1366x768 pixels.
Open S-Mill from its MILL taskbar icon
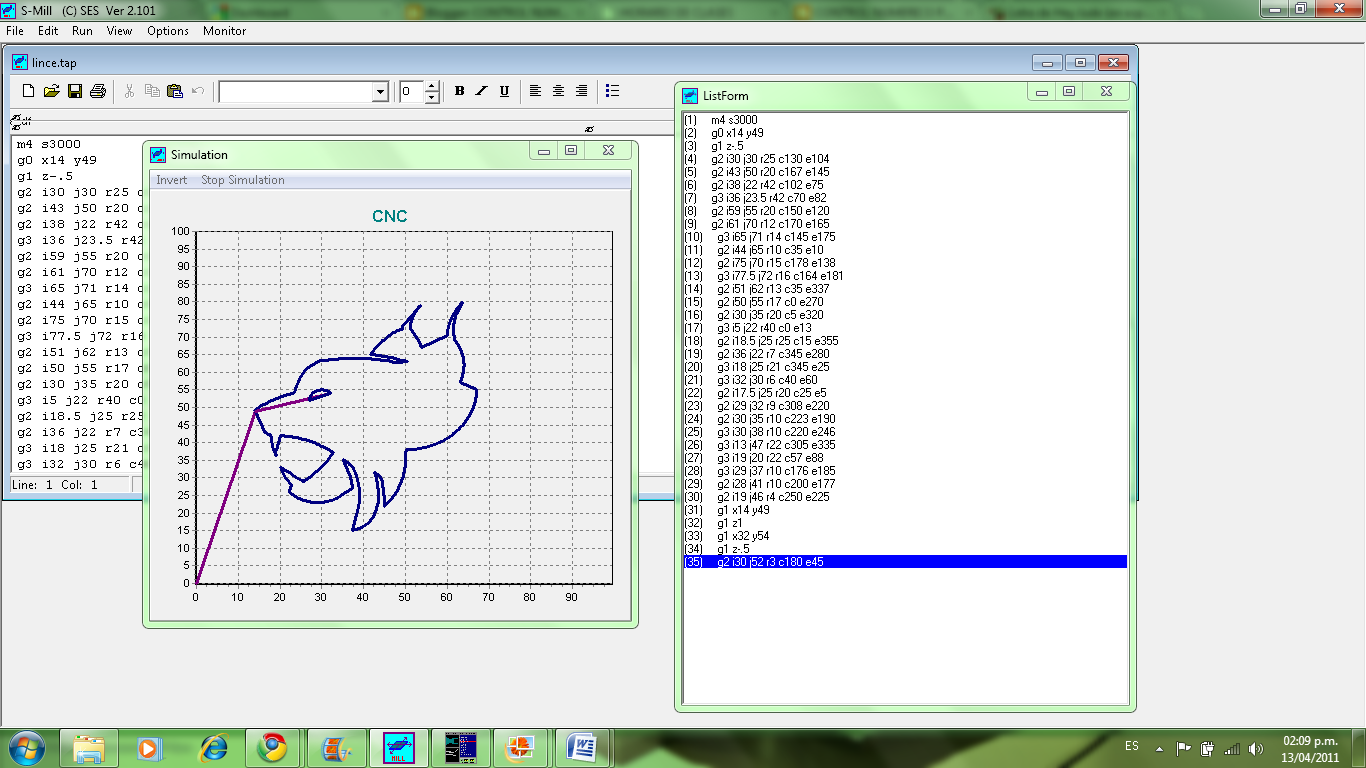[398, 747]
